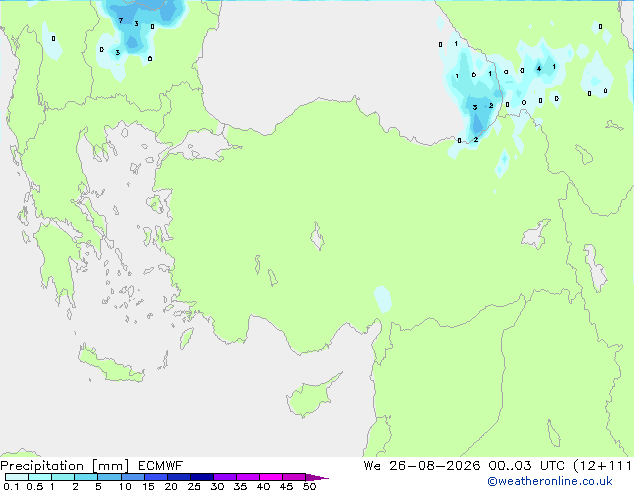634x490 pixels.
Task: Select the 2–5 mm legend color box
Action: click(86, 477)
